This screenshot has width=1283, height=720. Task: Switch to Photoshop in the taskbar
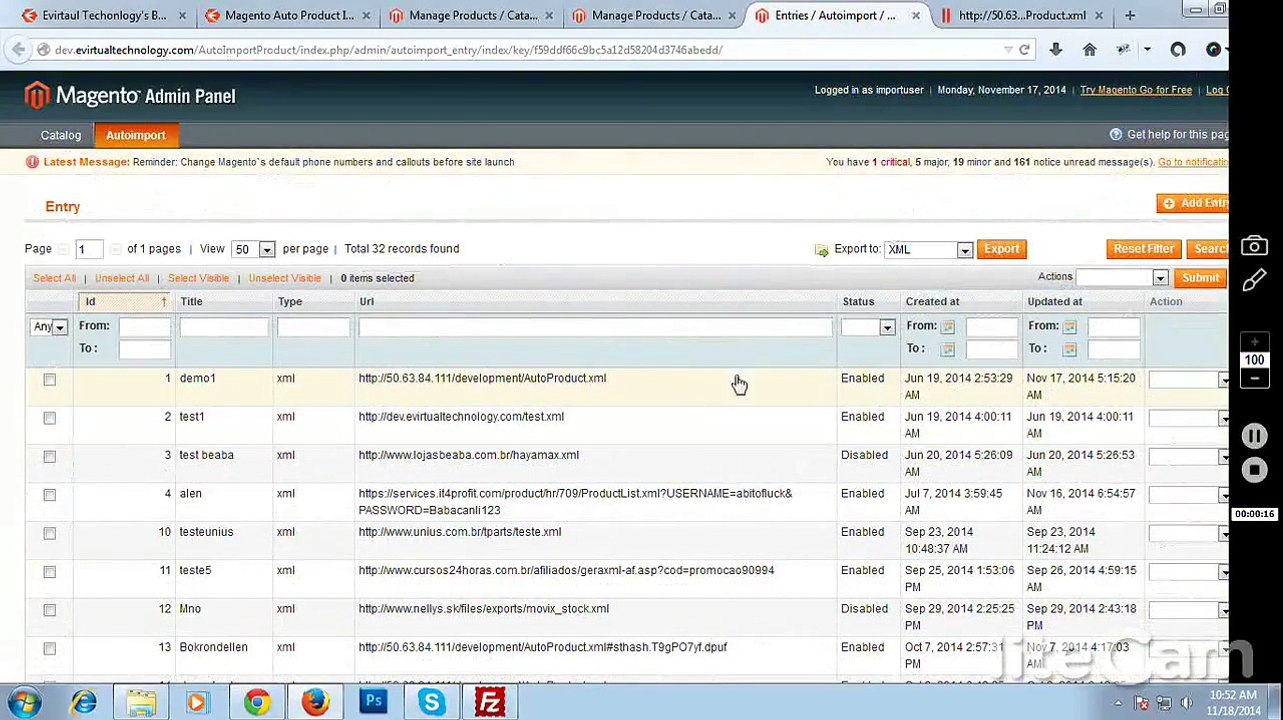(373, 702)
